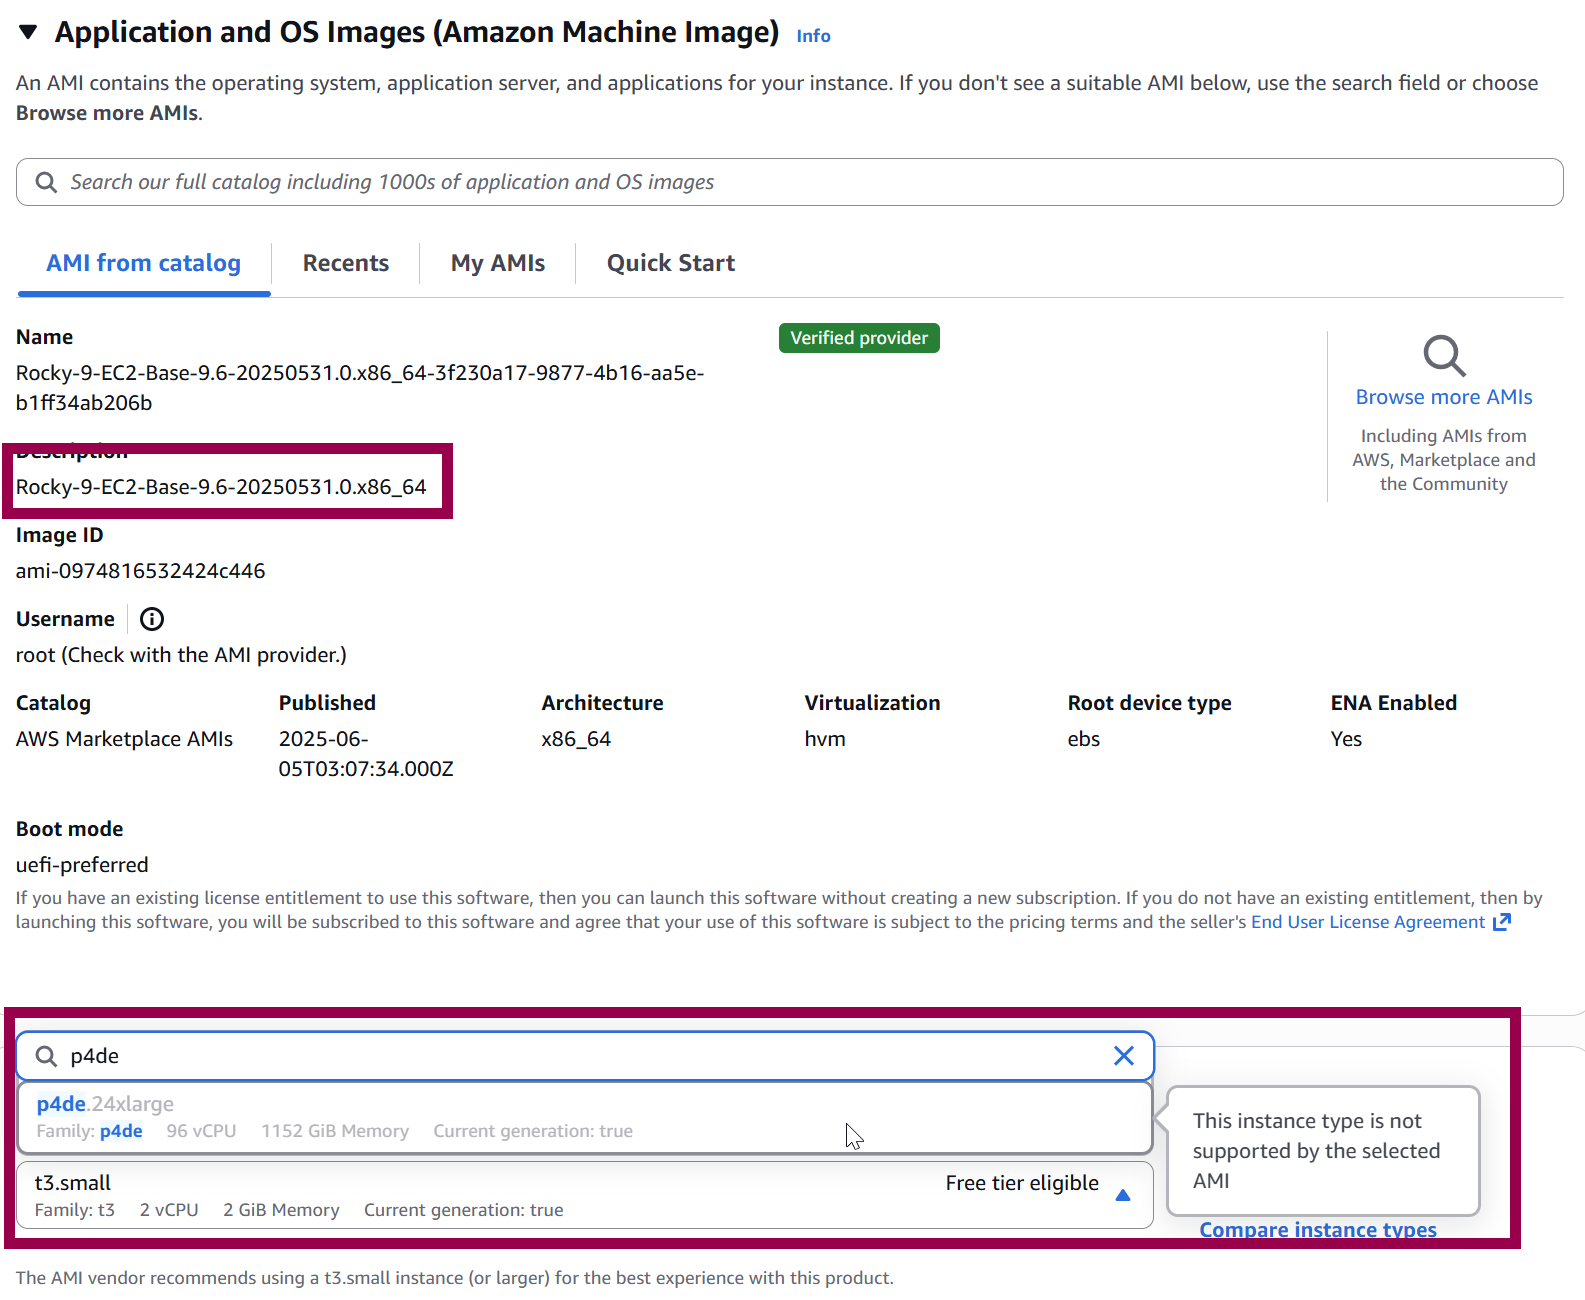Viewport: 1585px width, 1300px height.
Task: Click the external link icon after License Agreement
Action: tap(1501, 922)
